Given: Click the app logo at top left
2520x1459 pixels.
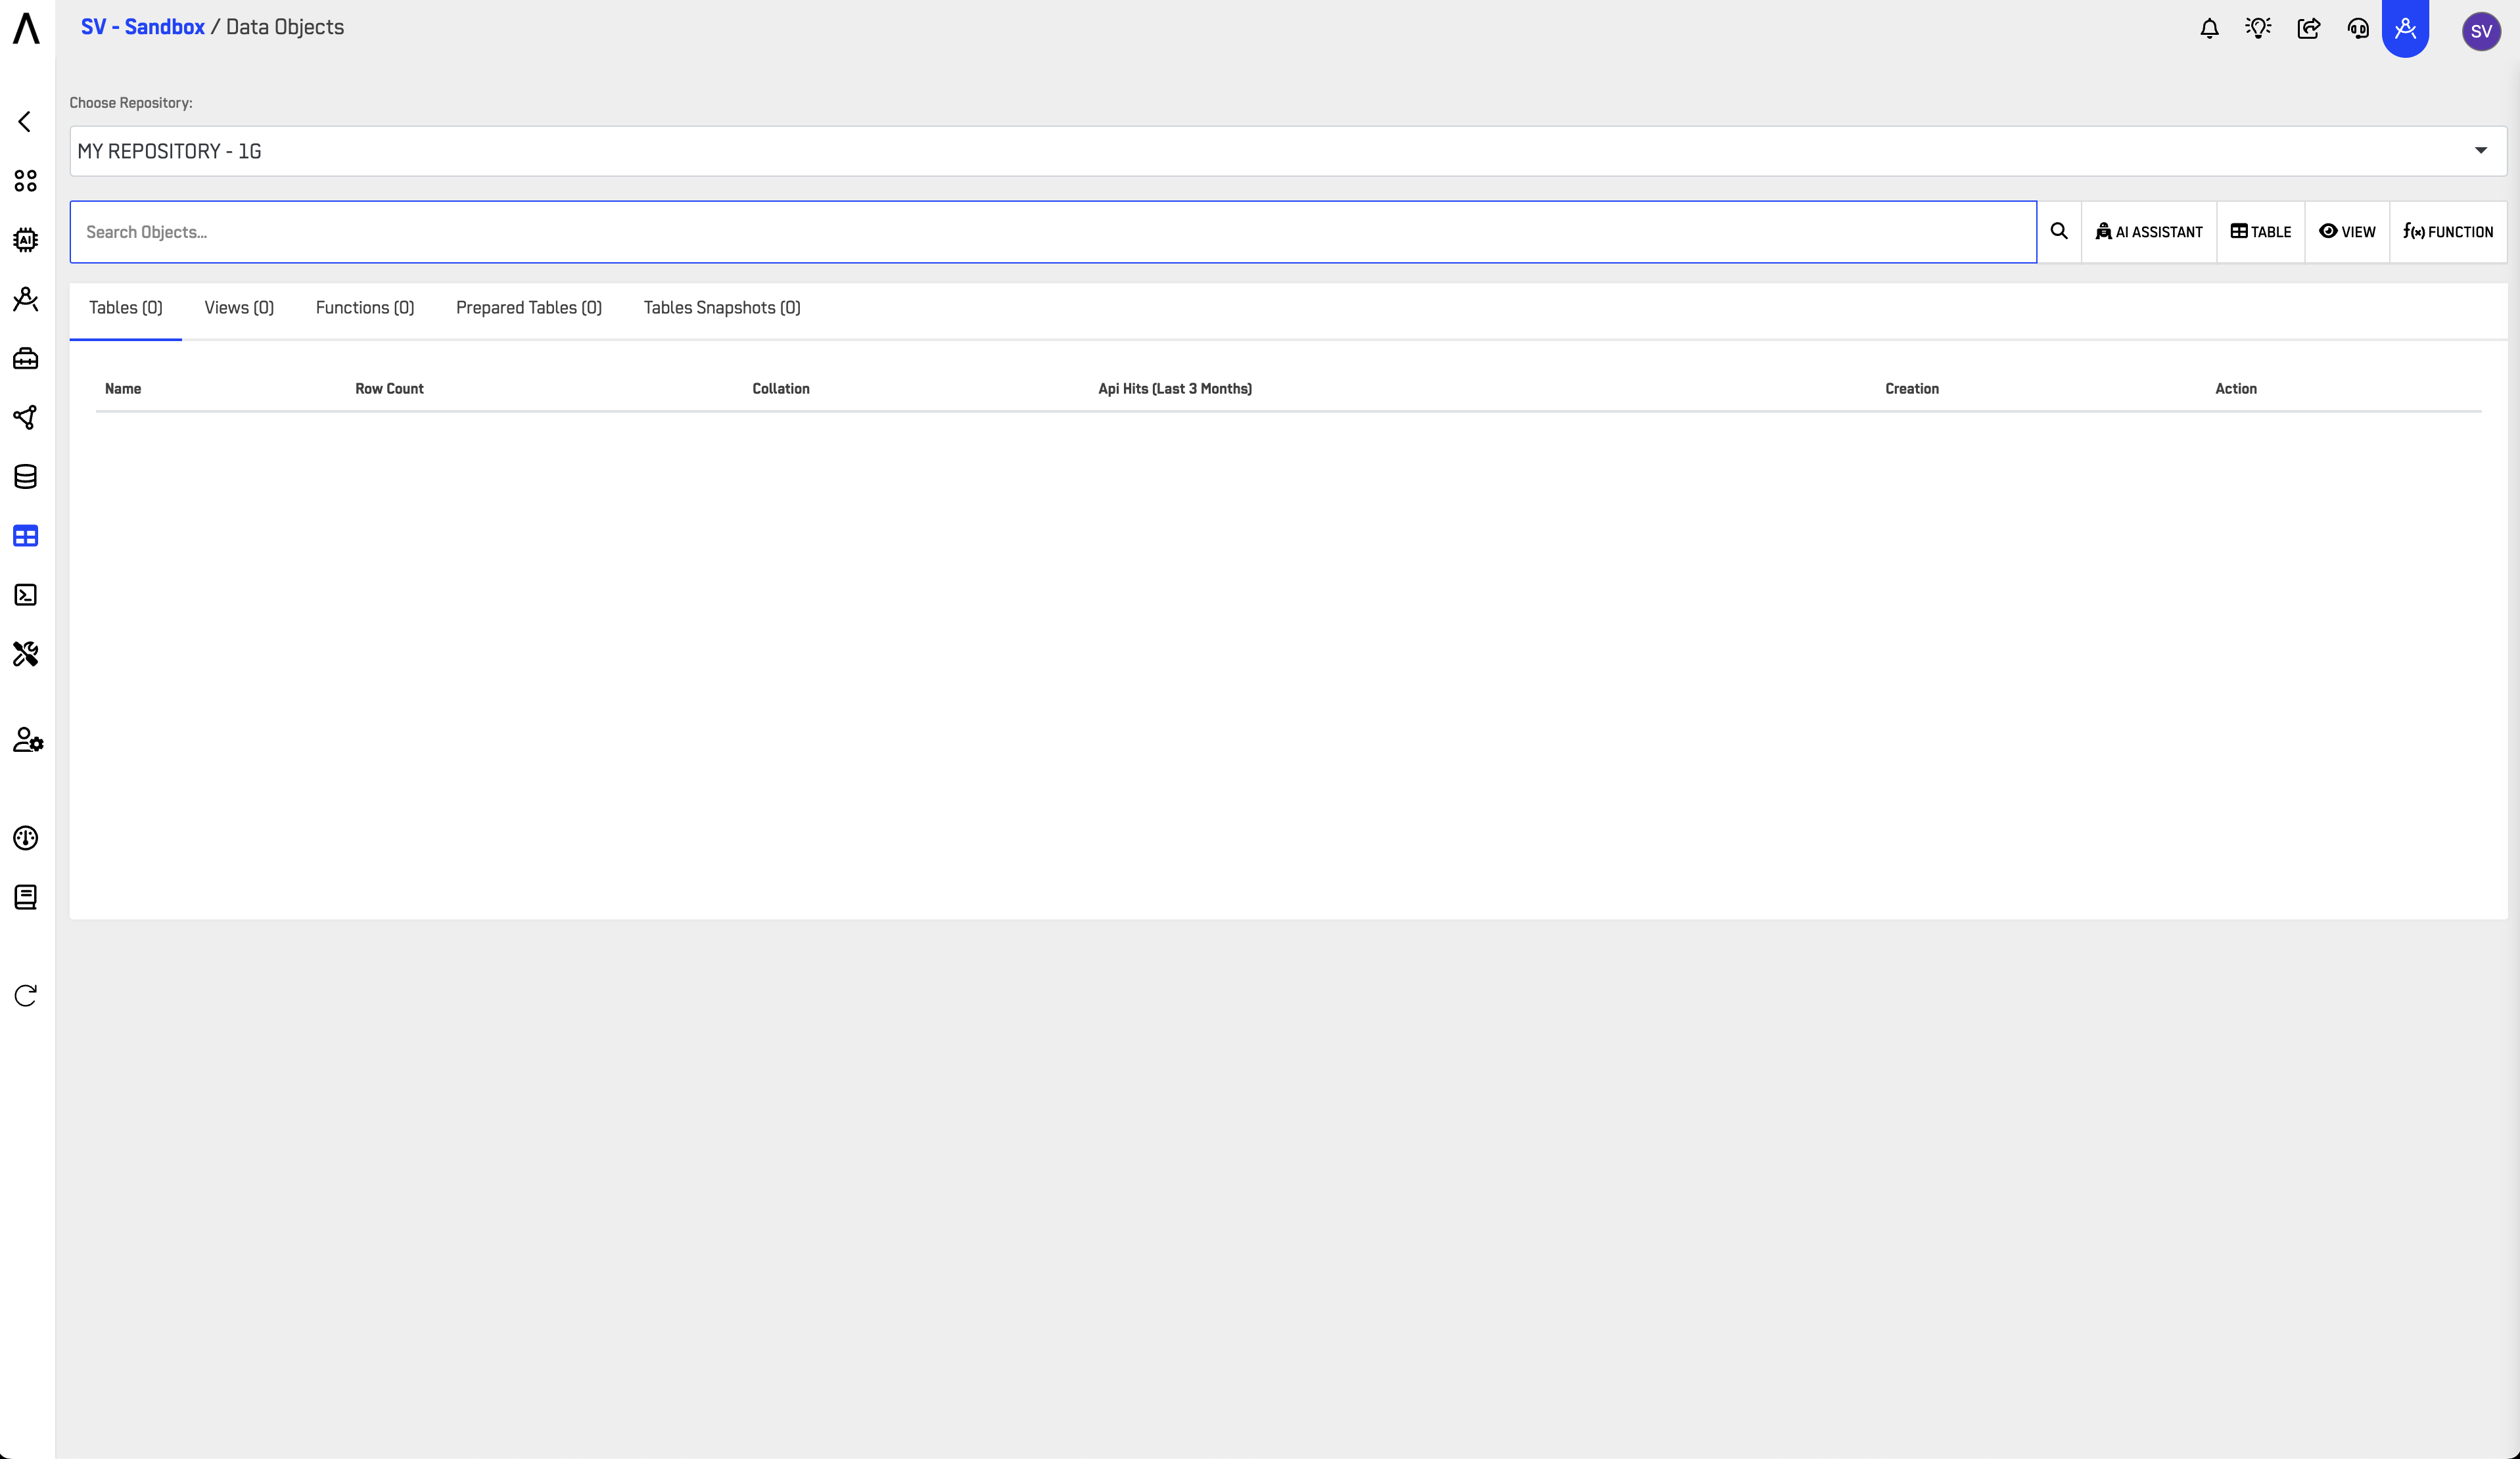Looking at the screenshot, I should coord(26,28).
